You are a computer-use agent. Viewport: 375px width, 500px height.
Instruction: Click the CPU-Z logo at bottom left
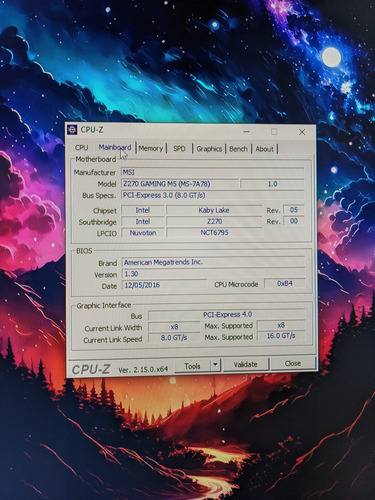click(x=91, y=369)
